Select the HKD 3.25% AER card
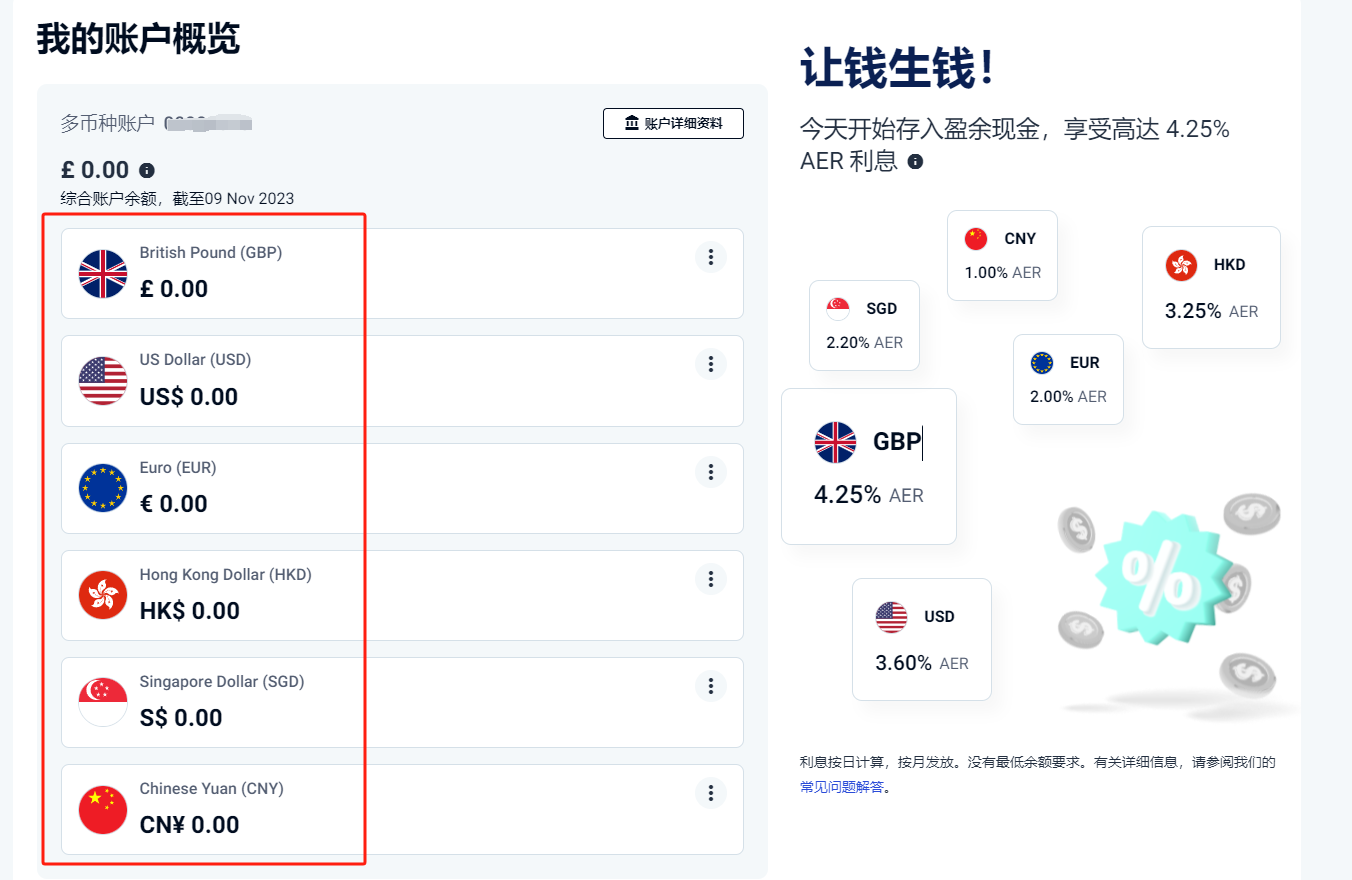The height and width of the screenshot is (880, 1352). [1210, 287]
